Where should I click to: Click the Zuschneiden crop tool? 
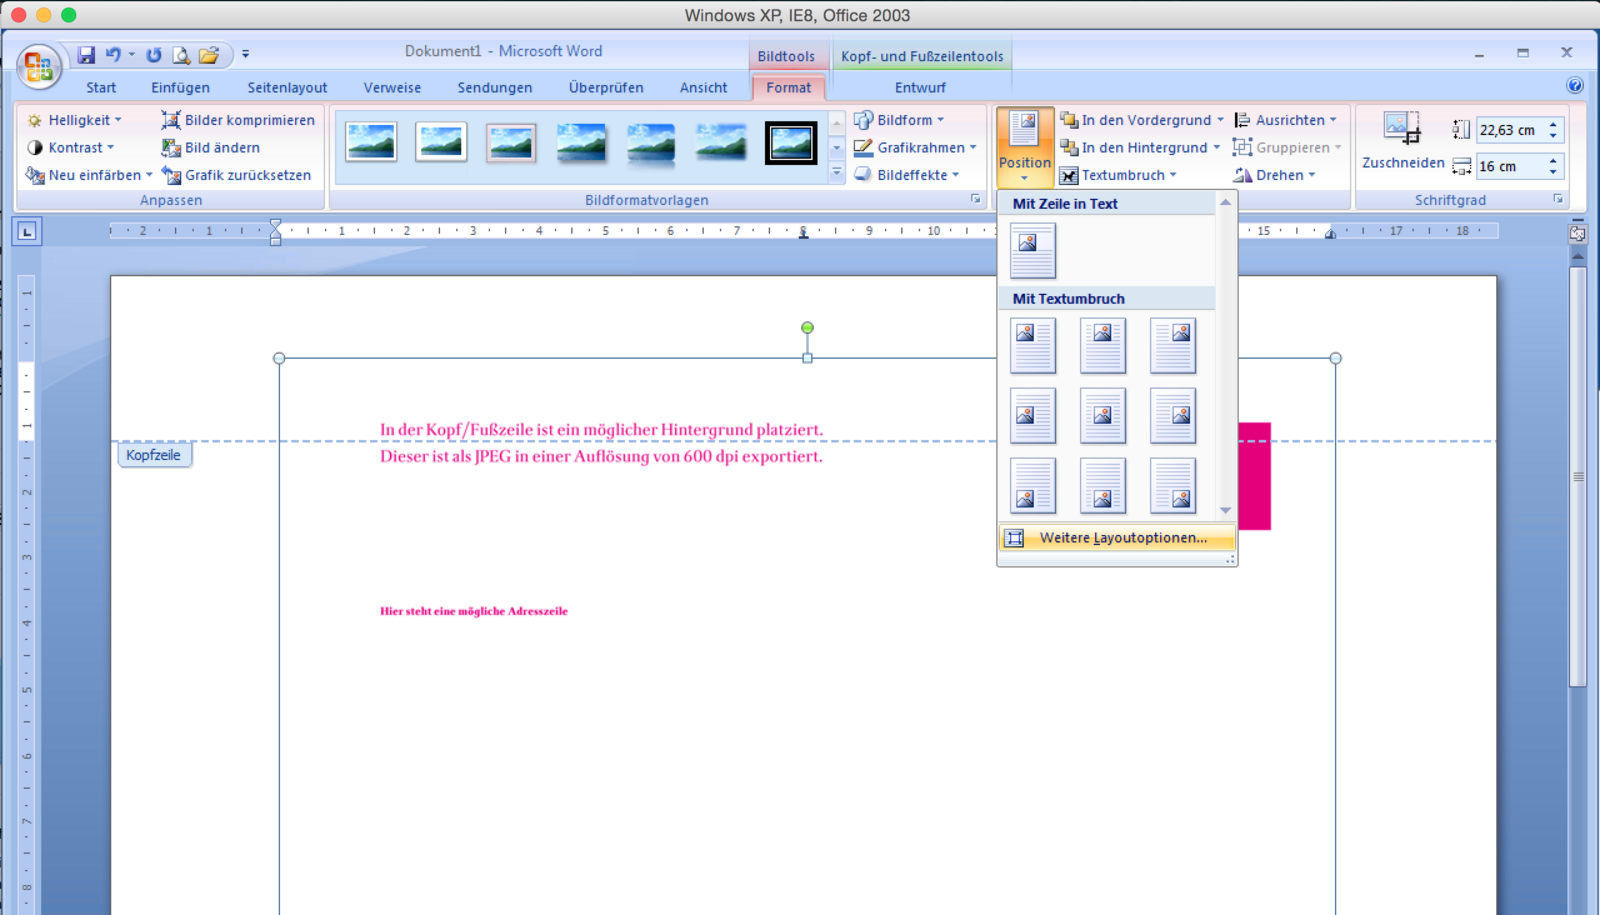(x=1402, y=141)
